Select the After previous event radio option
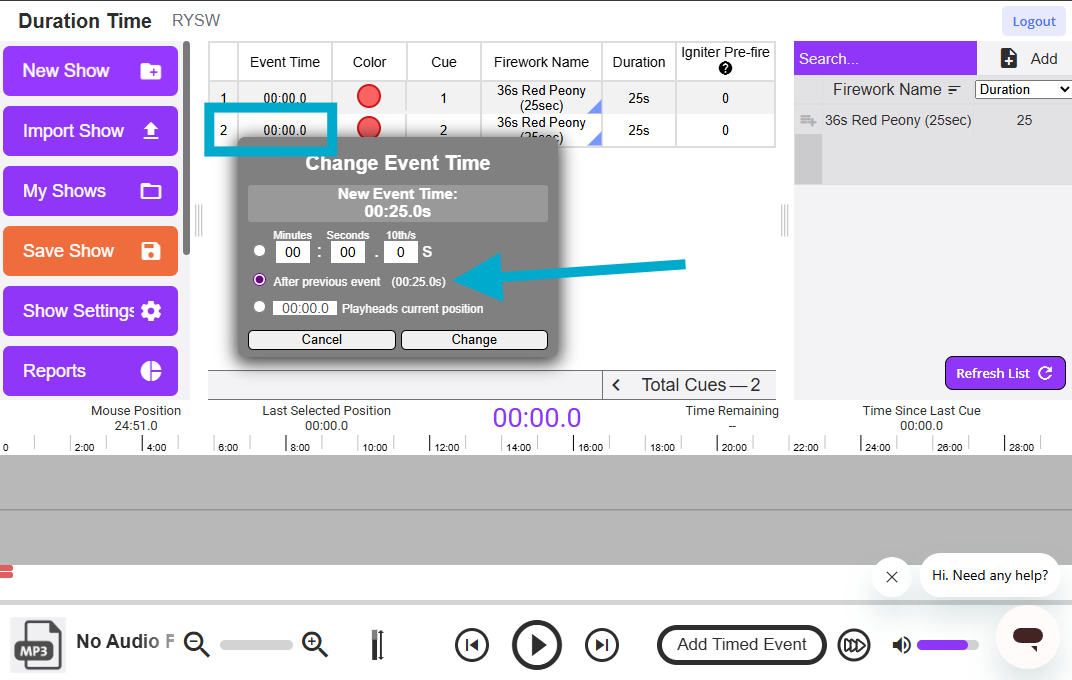Viewport: 1072px width, 680px height. tap(261, 280)
